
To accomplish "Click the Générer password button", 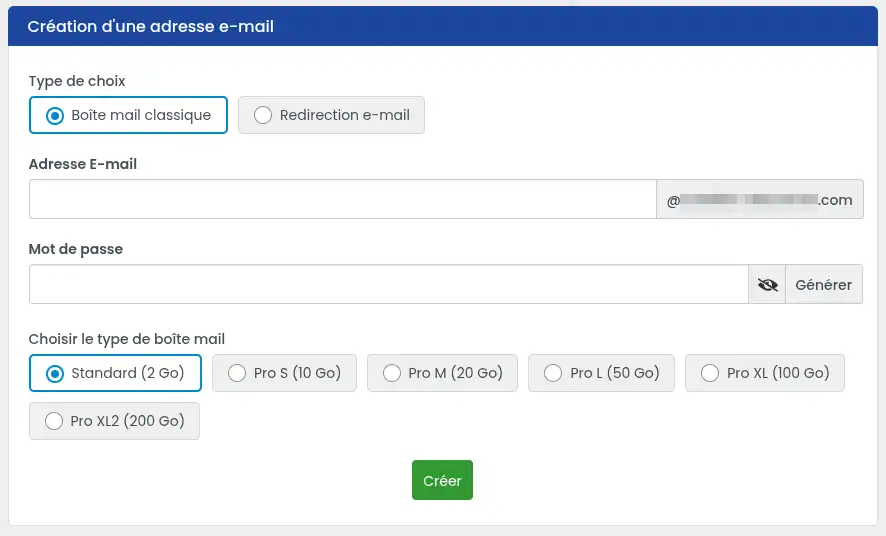I will pyautogui.click(x=824, y=285).
